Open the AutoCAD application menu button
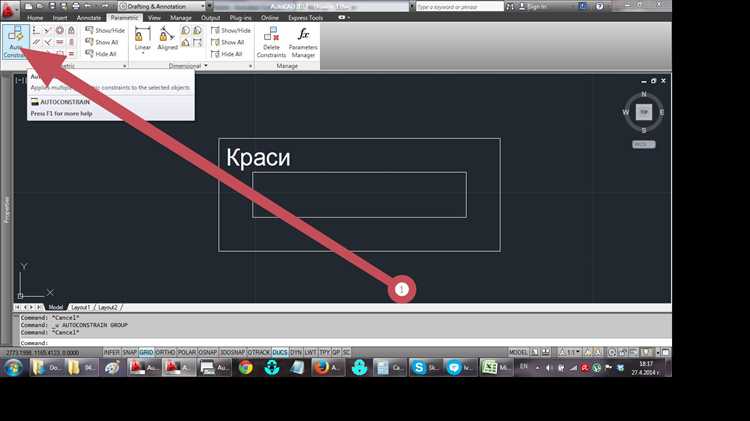Viewport: 750px width, 421px height. 9,8
